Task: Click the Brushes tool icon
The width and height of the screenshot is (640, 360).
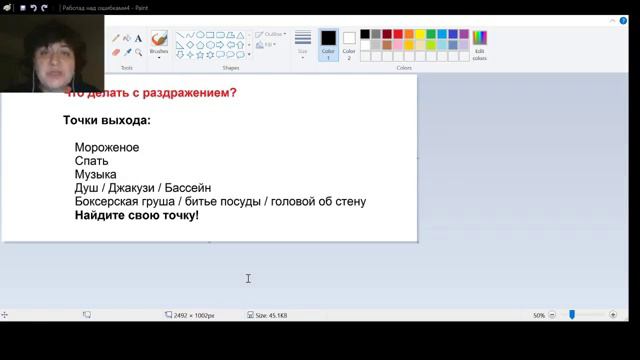Action: (x=159, y=39)
